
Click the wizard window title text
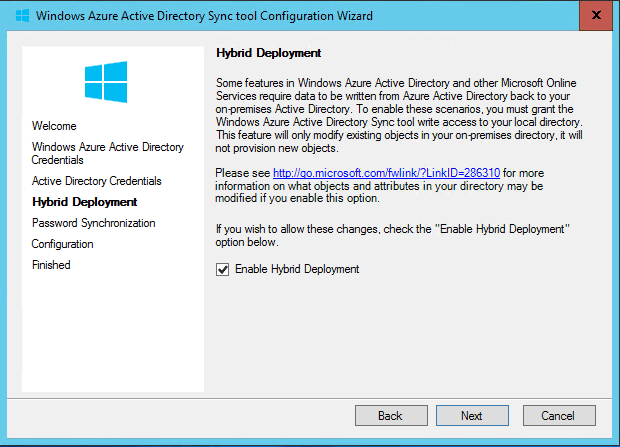tap(204, 16)
